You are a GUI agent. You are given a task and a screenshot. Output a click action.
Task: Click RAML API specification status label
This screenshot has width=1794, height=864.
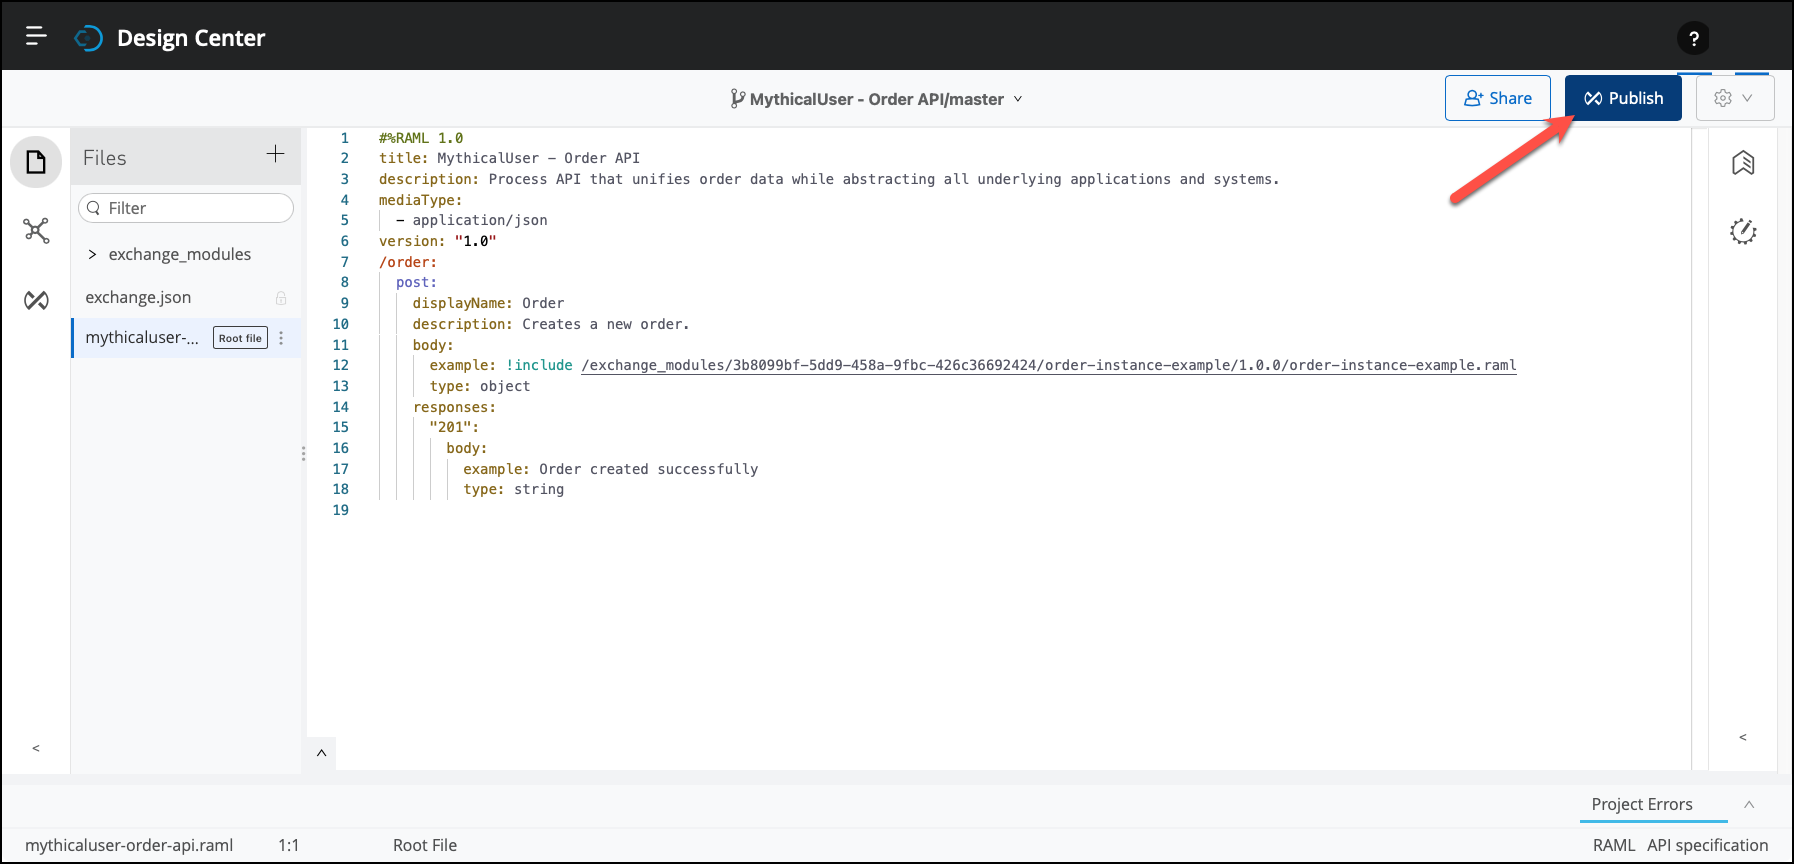pos(1680,845)
